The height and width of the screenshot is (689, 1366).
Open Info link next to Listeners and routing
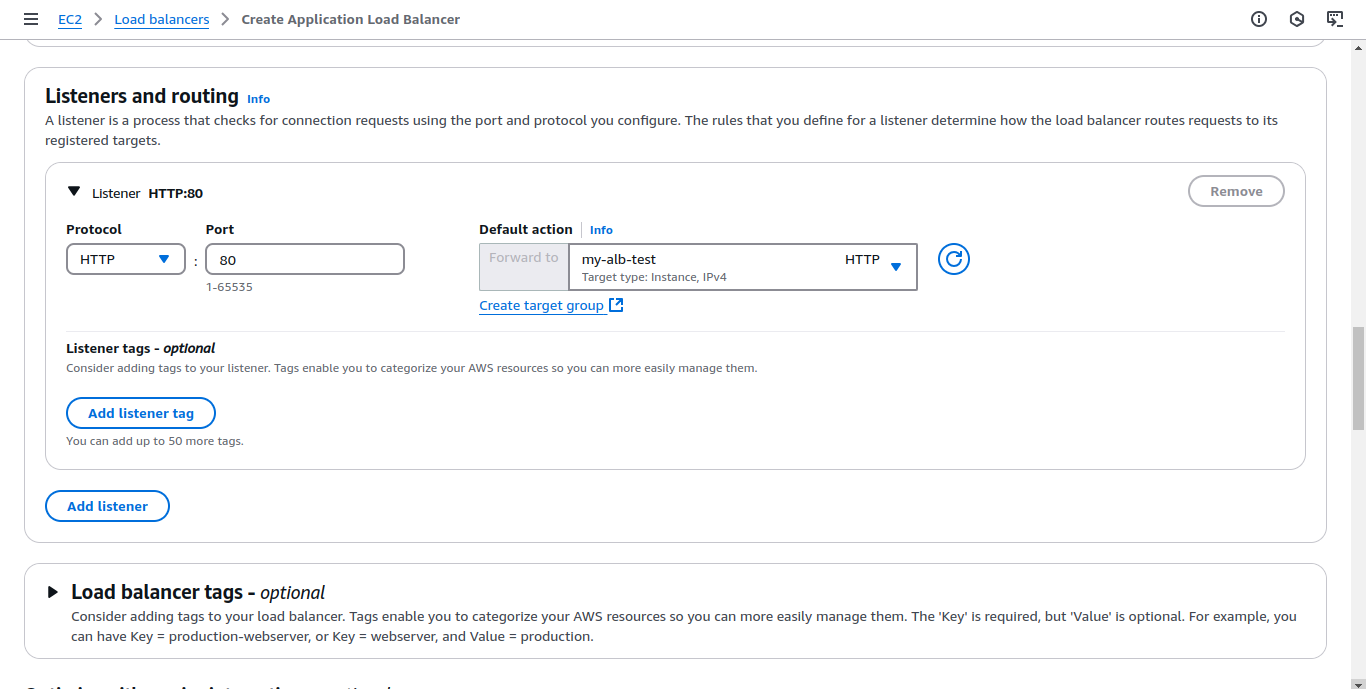click(x=258, y=99)
